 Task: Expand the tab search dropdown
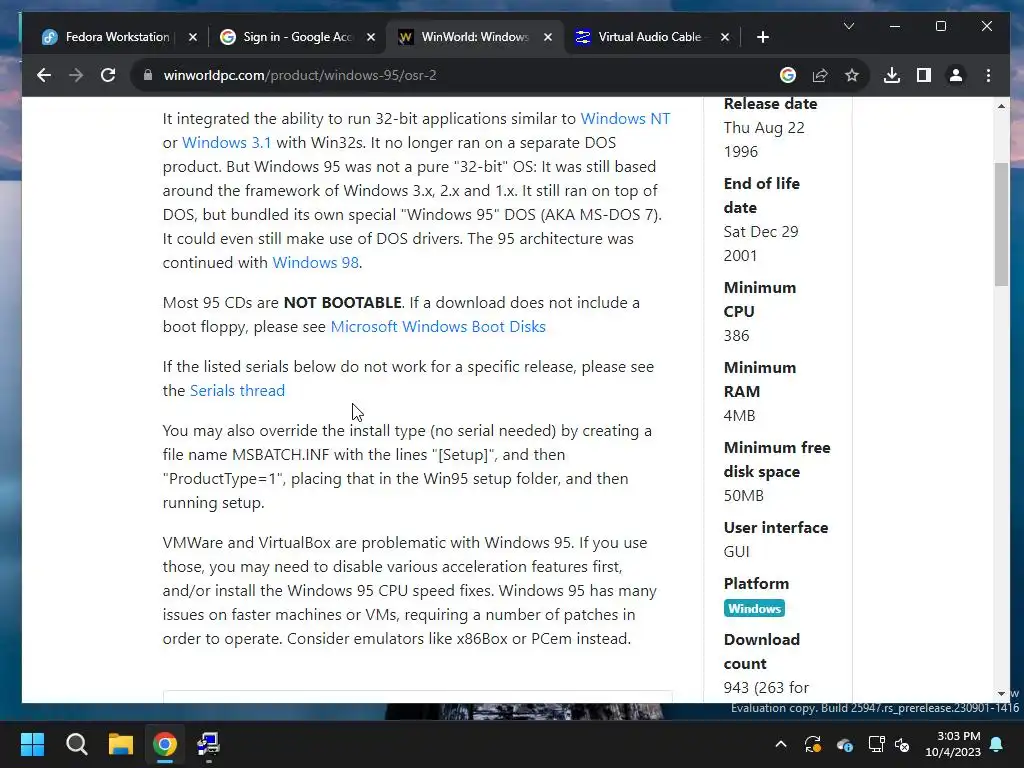click(x=849, y=26)
